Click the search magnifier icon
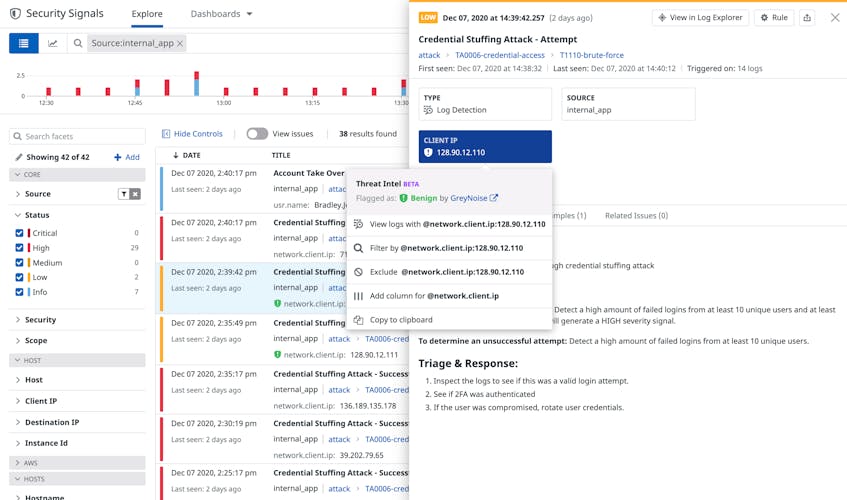Screen dimensions: 847x500 point(78,43)
